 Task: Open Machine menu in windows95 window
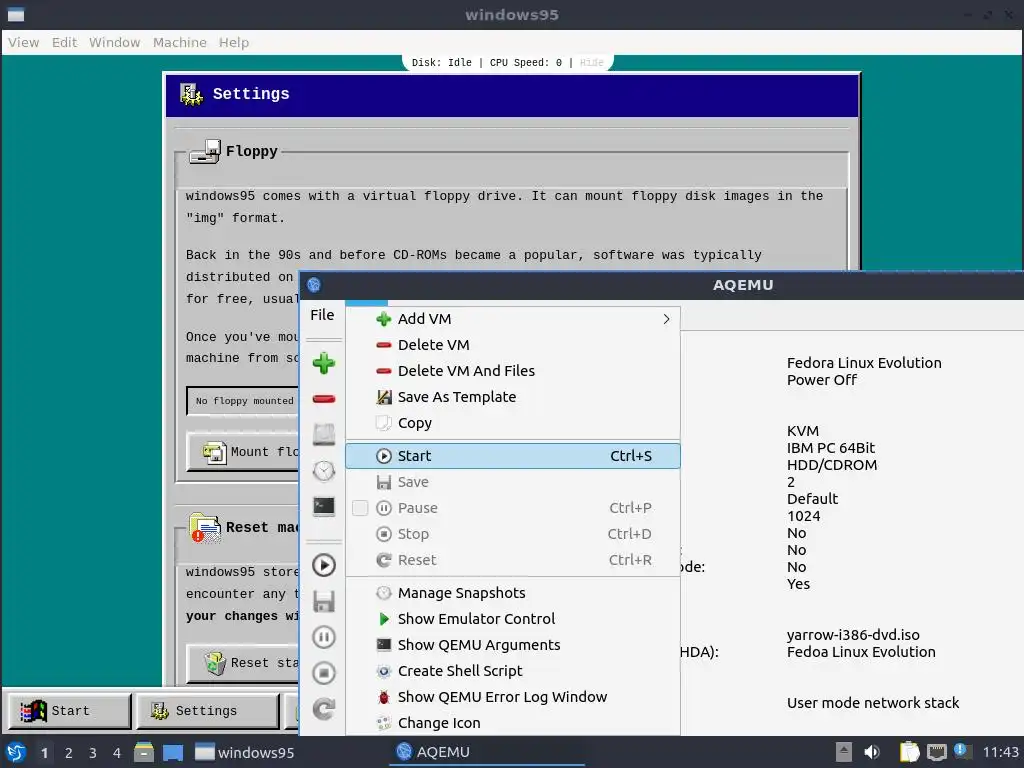coord(180,42)
